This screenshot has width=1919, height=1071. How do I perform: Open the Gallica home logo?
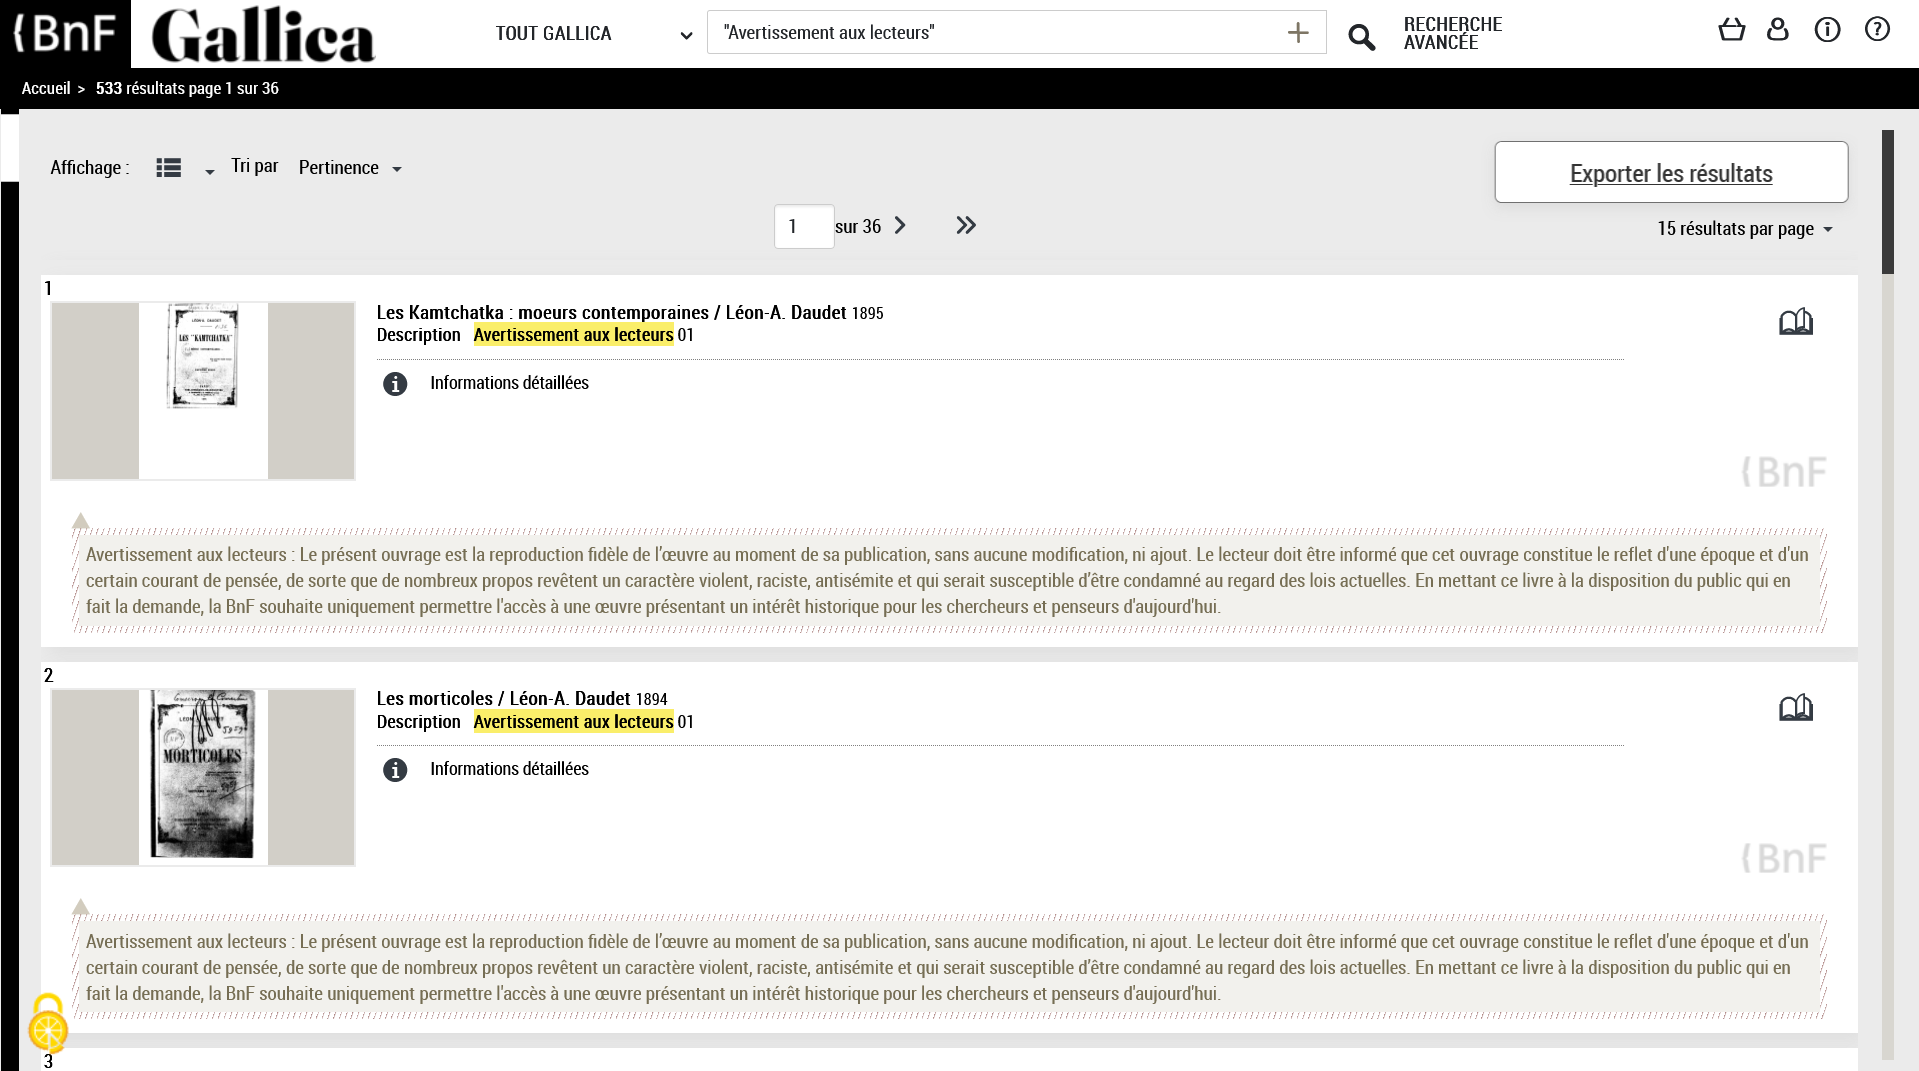click(x=263, y=35)
